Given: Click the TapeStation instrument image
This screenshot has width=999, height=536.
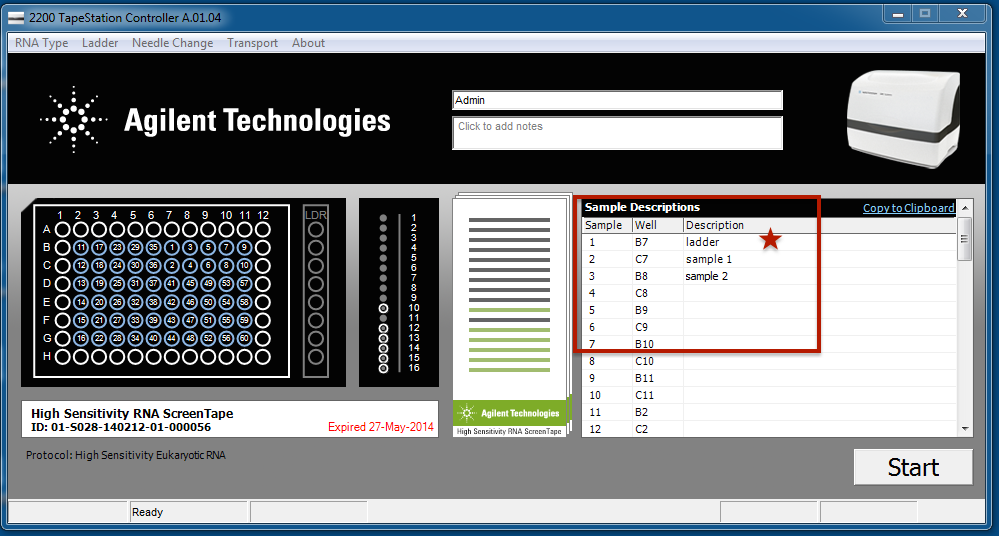Looking at the screenshot, I should (903, 119).
